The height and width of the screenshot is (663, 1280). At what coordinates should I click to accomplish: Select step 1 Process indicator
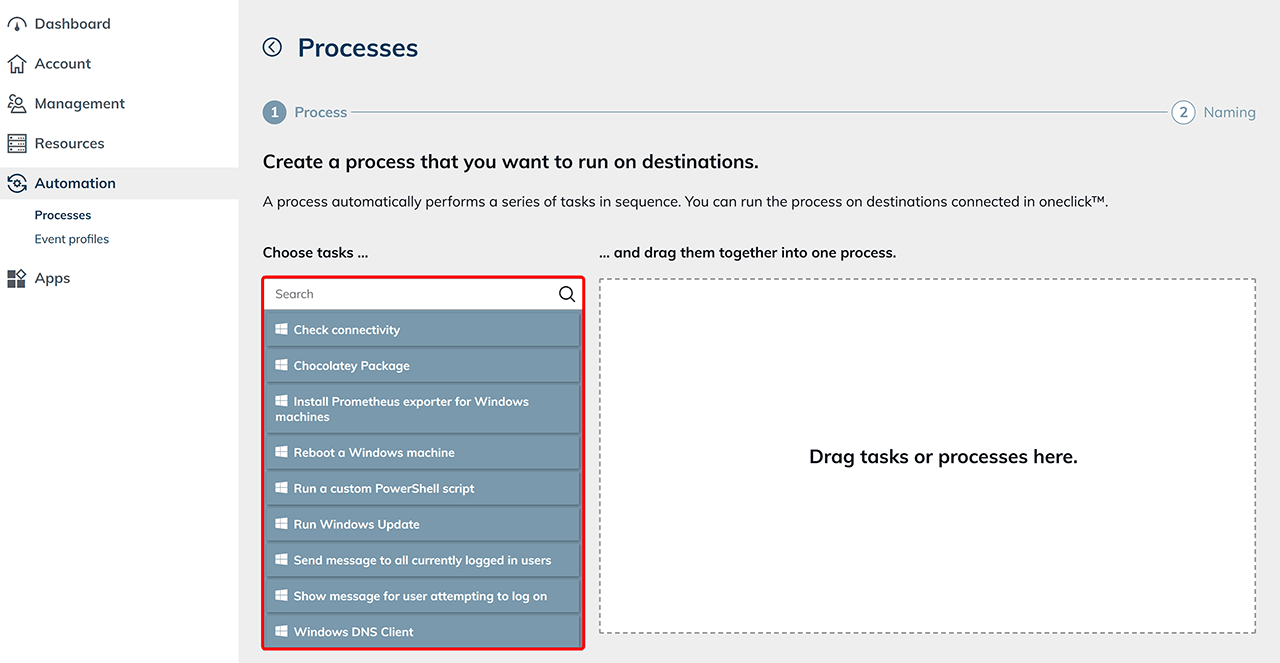(274, 112)
